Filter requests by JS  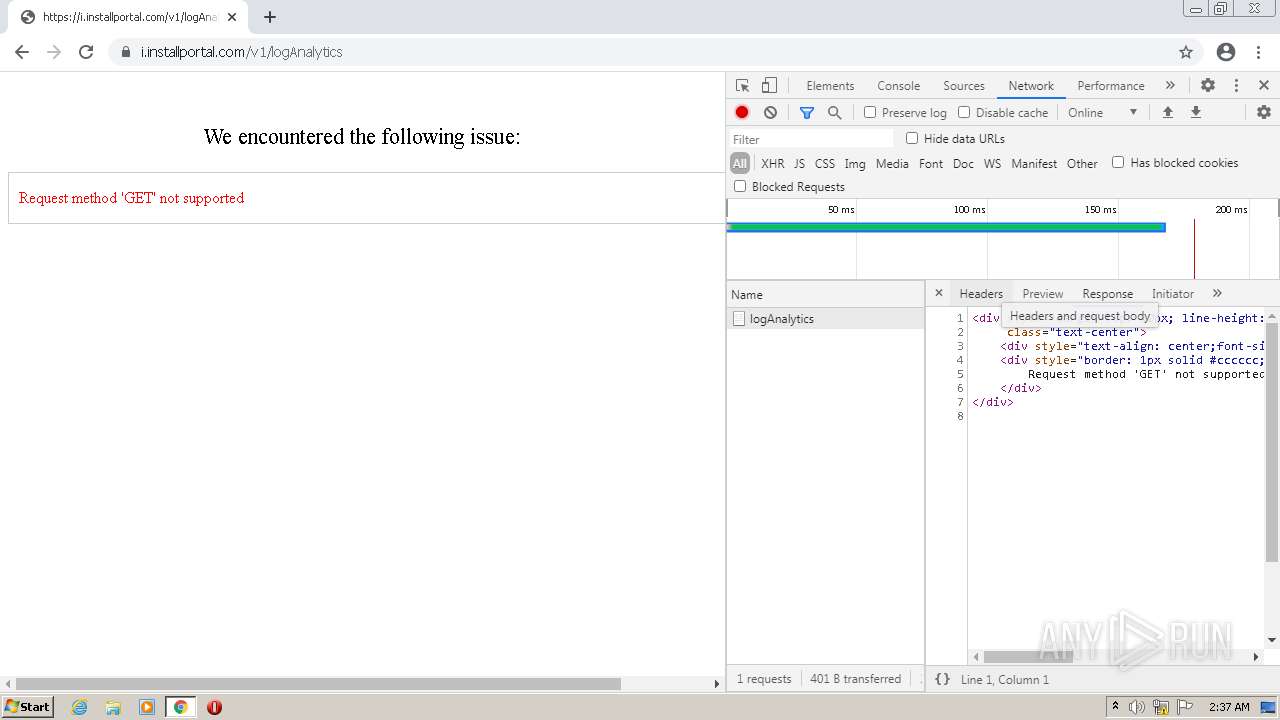click(799, 163)
